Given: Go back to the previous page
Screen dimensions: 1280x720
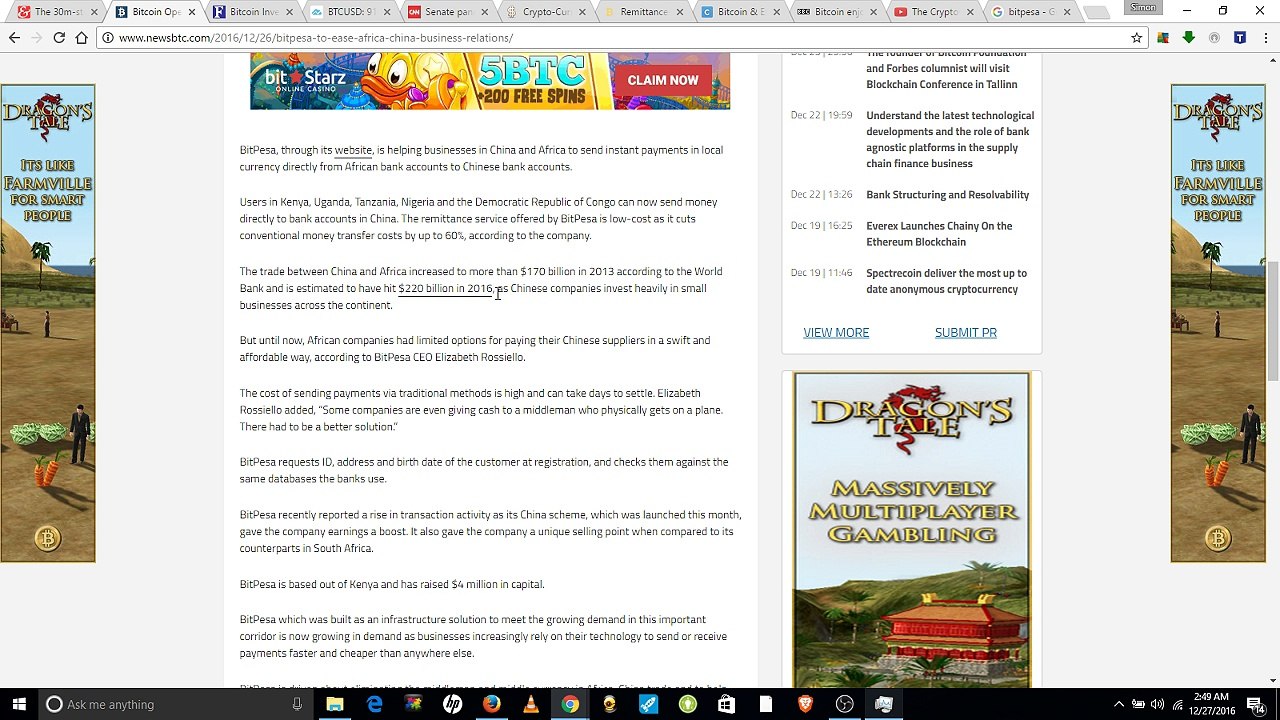Looking at the screenshot, I should [14, 37].
